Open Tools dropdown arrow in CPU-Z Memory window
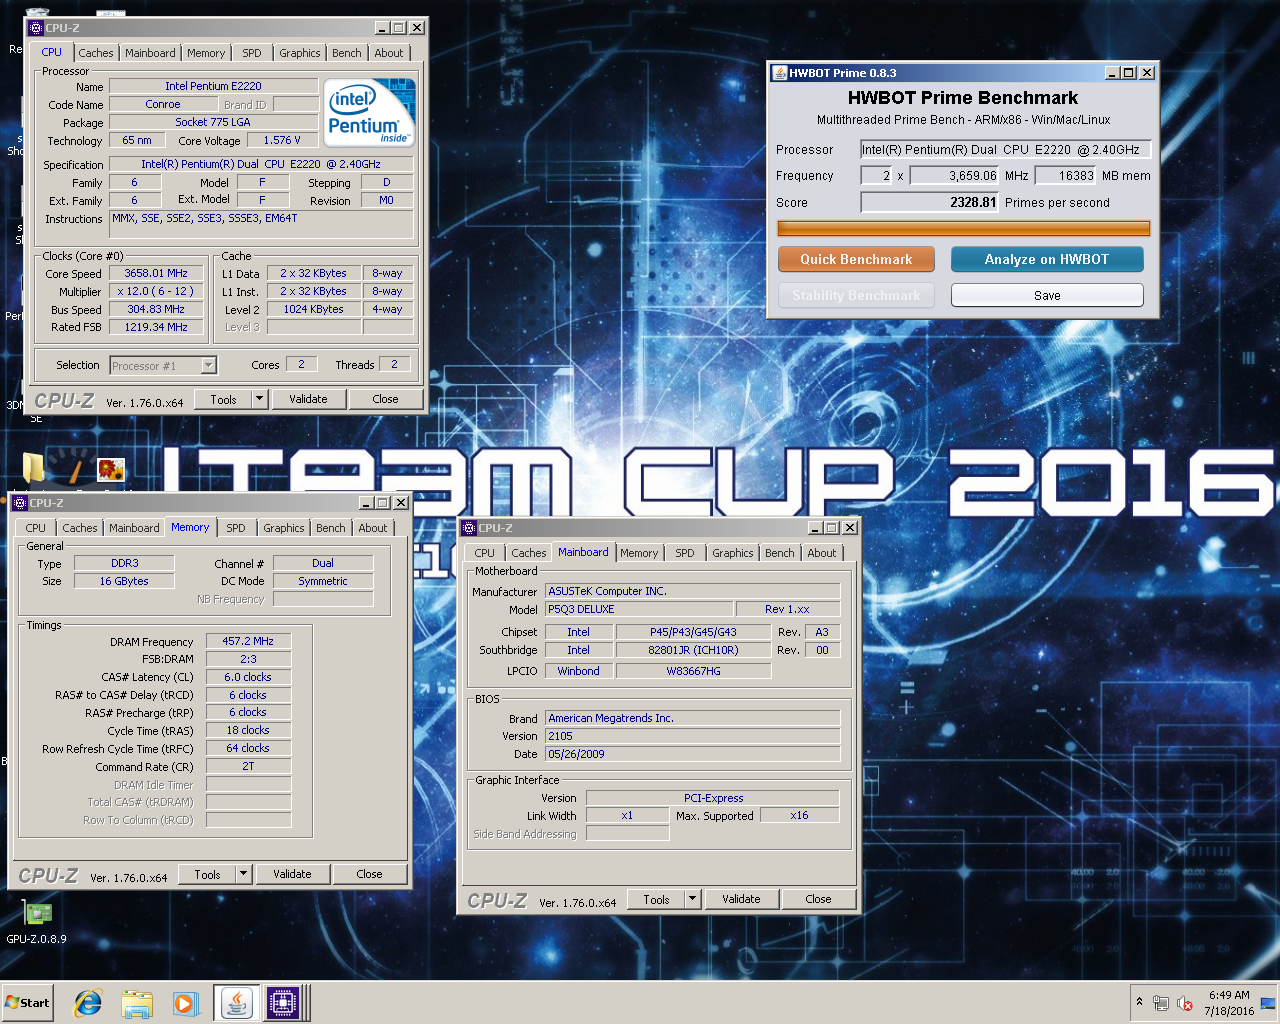Viewport: 1280px width, 1024px height. pyautogui.click(x=243, y=874)
